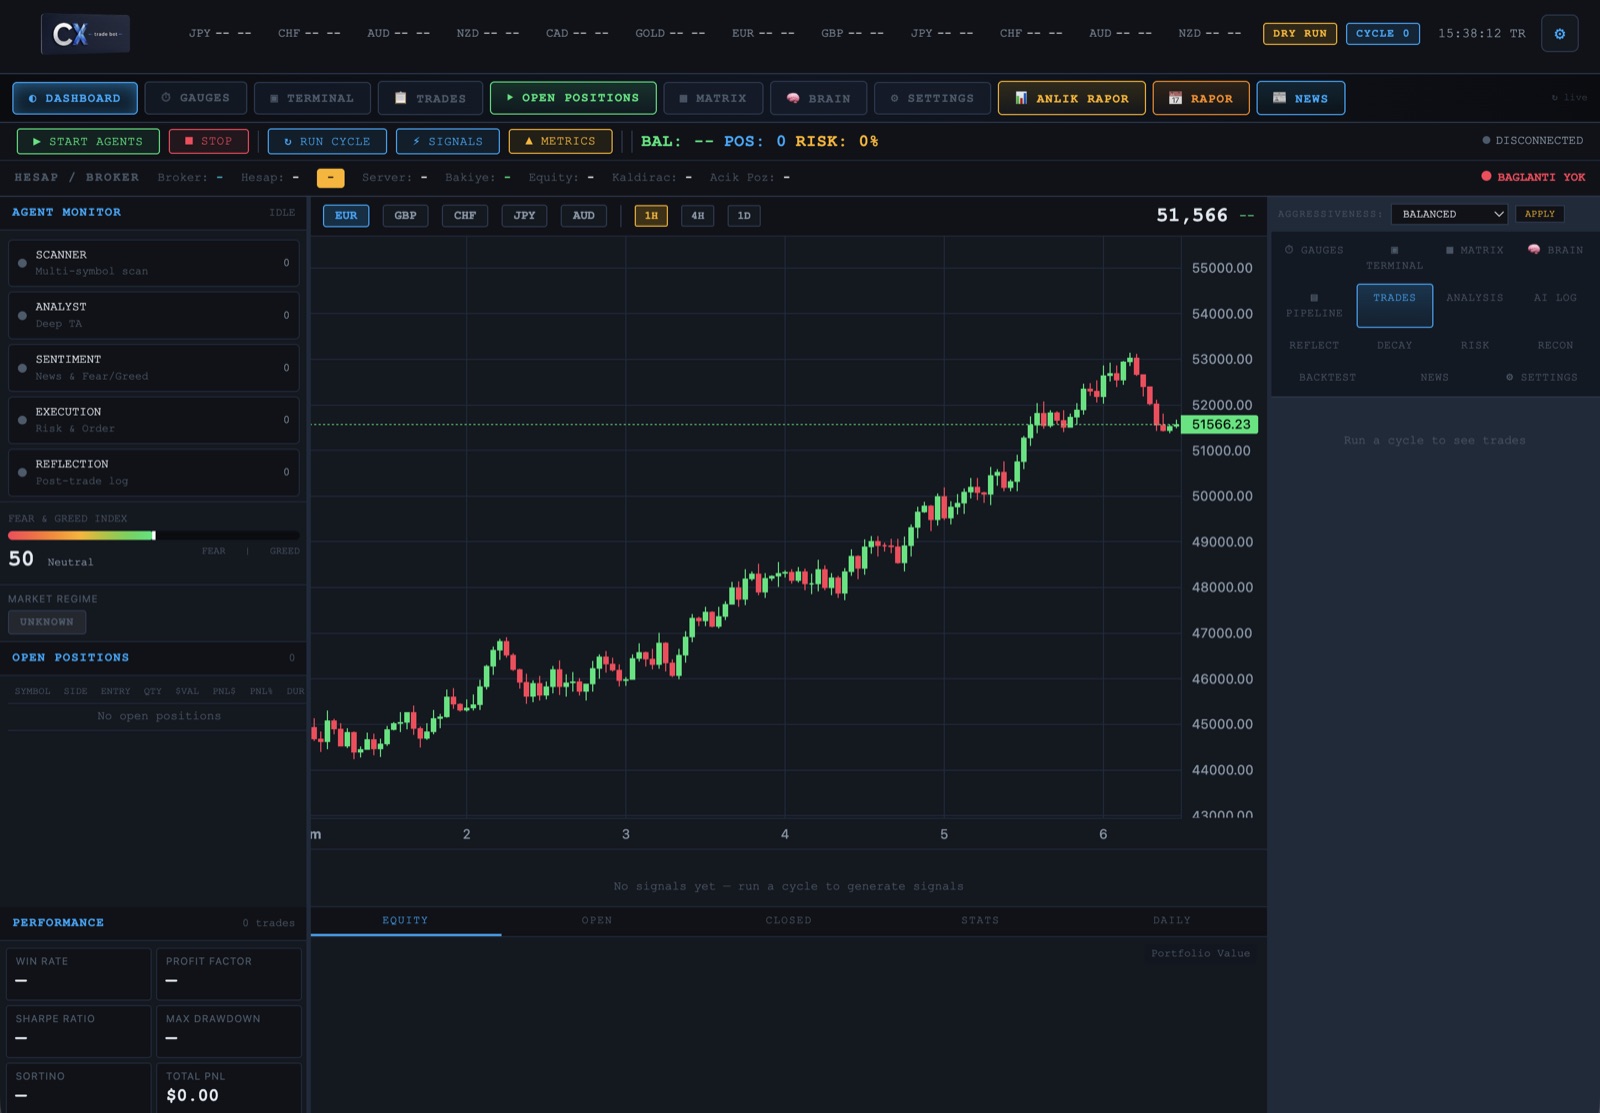Switch to the Closed bottom tab
The image size is (1600, 1113).
[789, 921]
